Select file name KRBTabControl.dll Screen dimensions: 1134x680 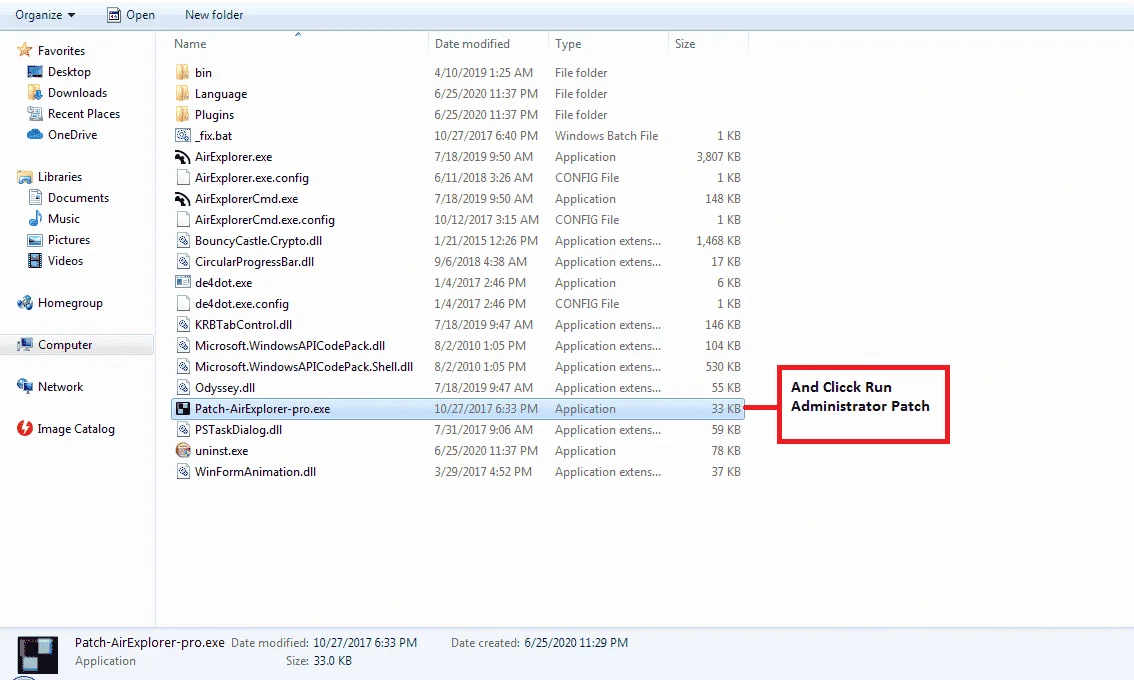tap(244, 324)
